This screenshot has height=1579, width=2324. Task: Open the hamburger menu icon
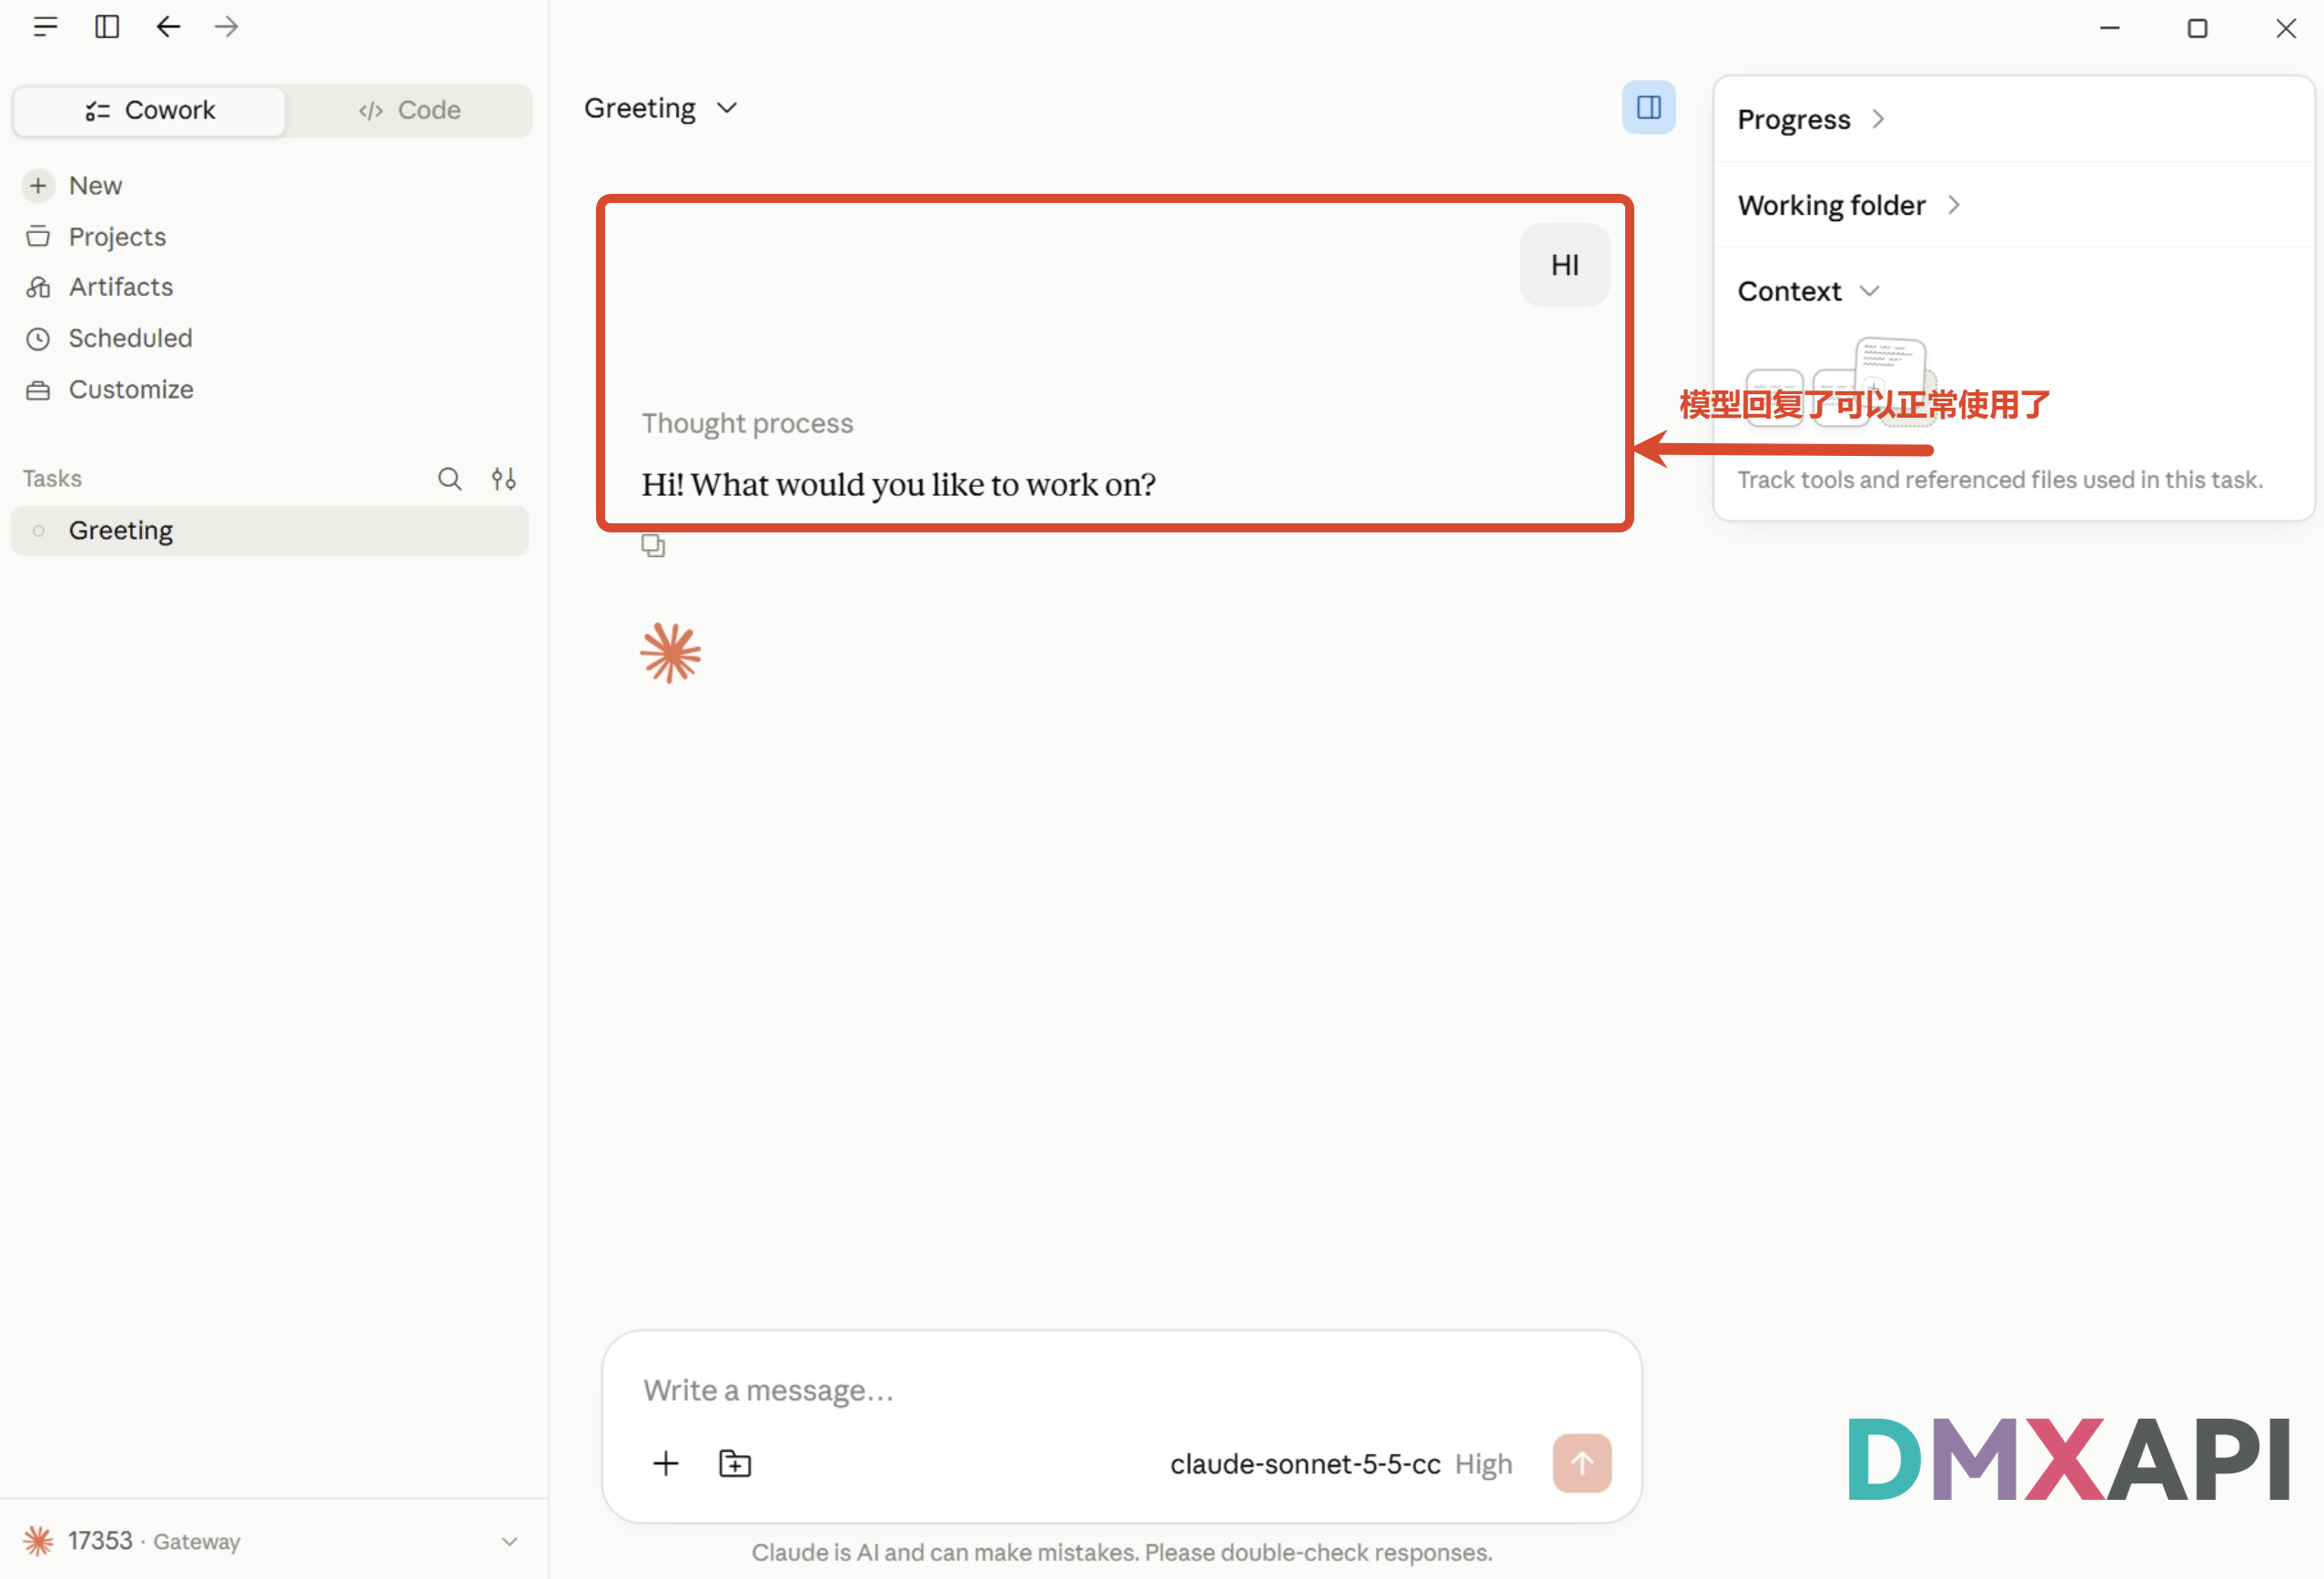click(45, 27)
